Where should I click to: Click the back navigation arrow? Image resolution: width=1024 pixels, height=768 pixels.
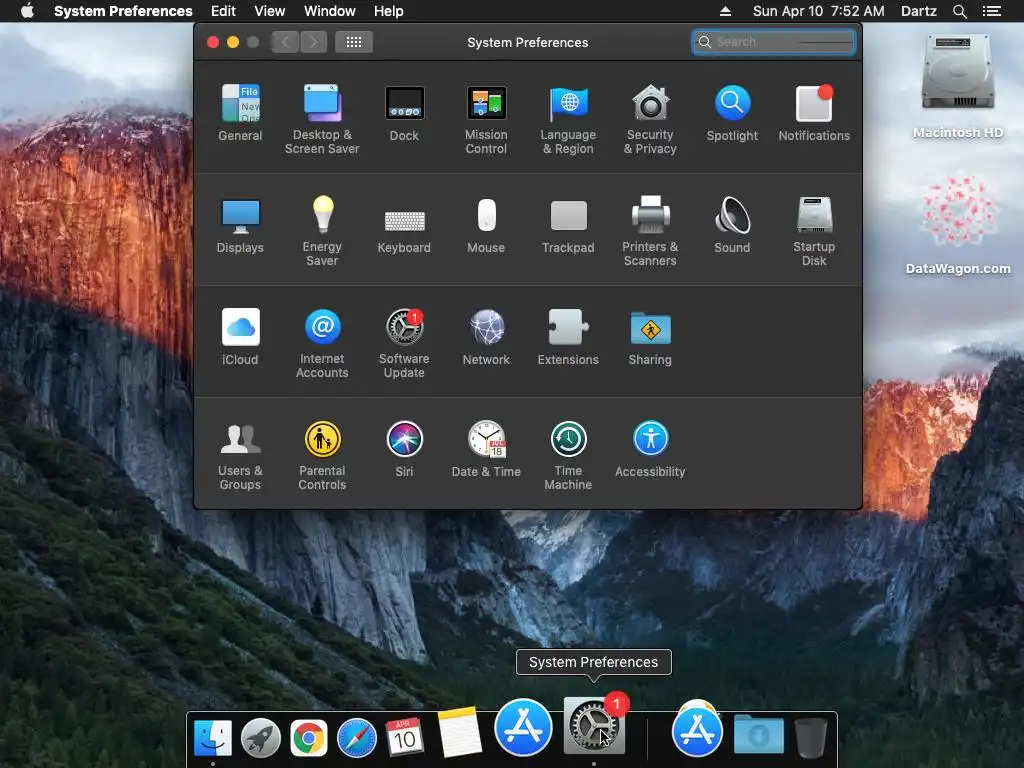click(285, 42)
